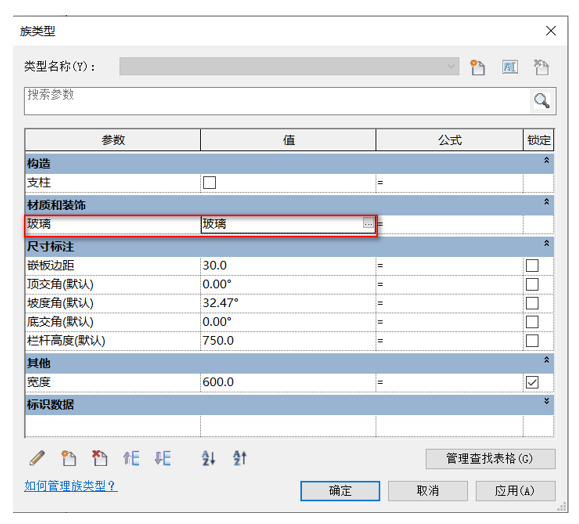Click the 搜索参数 search field
The width and height of the screenshot is (579, 524).
(277, 101)
